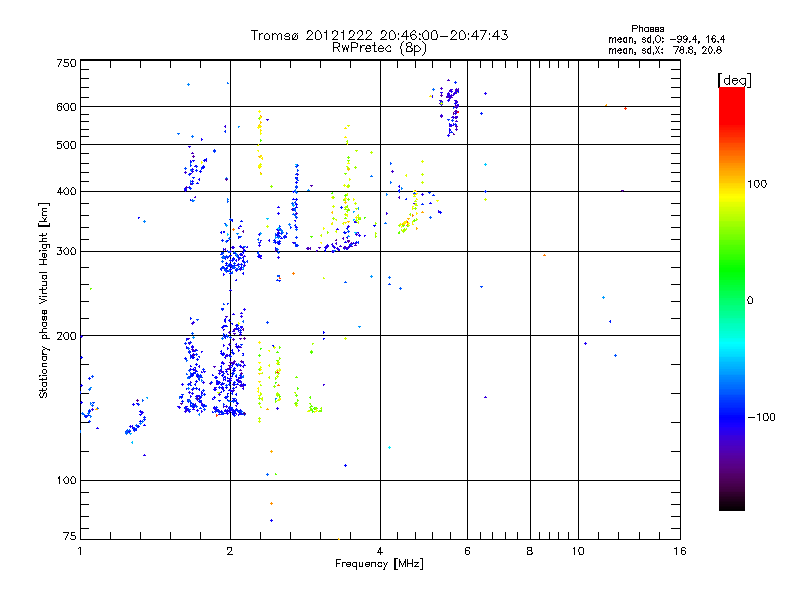
Task: Select the 'RwPretec (8p)' subtitle text
Action: pos(379,48)
